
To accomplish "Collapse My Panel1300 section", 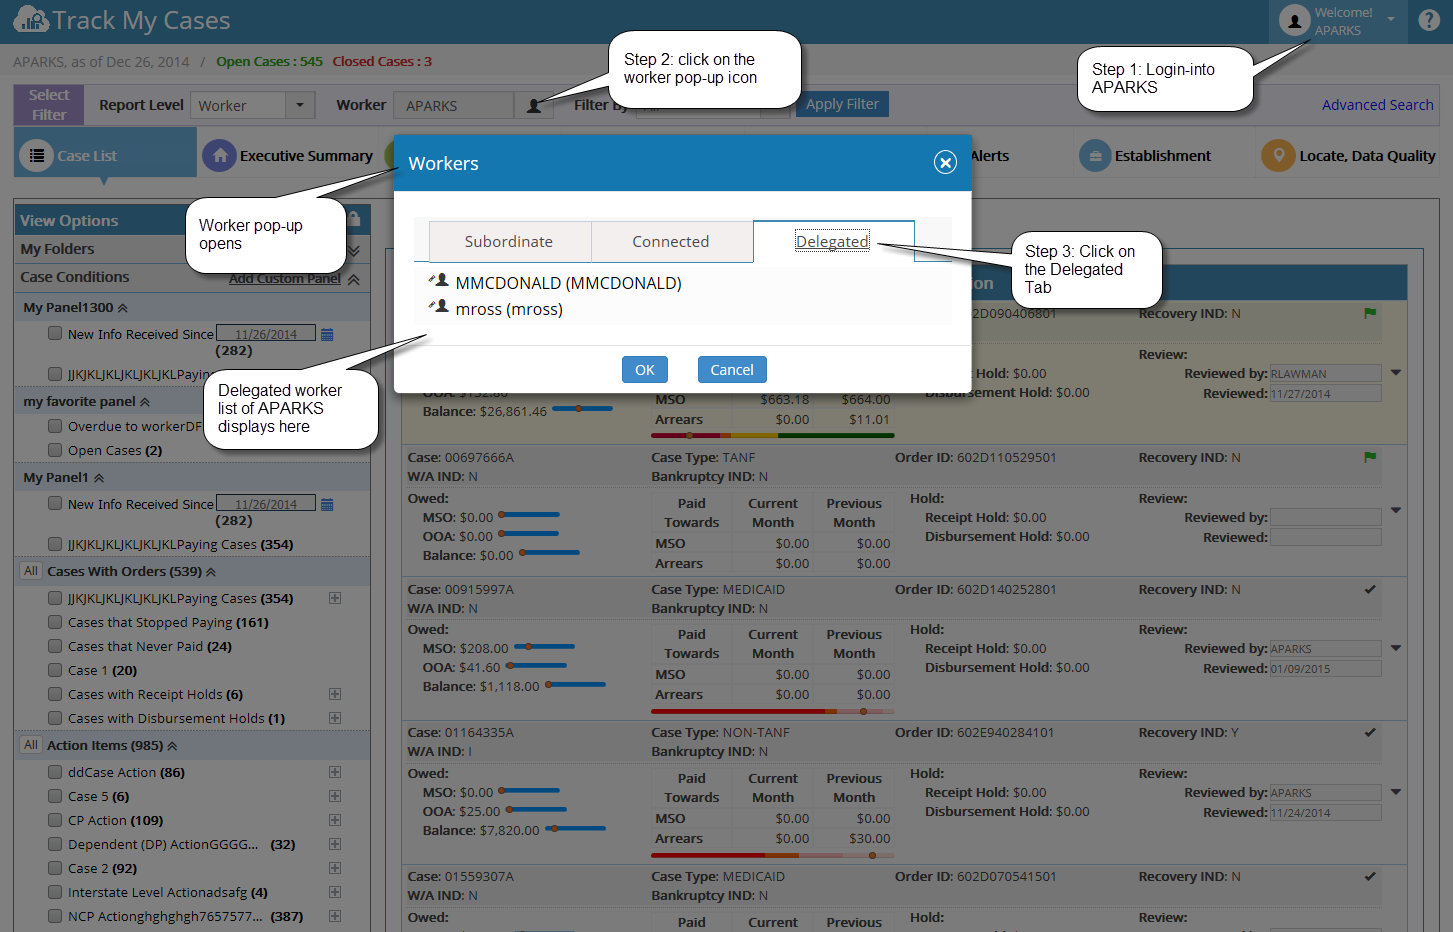I will (x=123, y=308).
